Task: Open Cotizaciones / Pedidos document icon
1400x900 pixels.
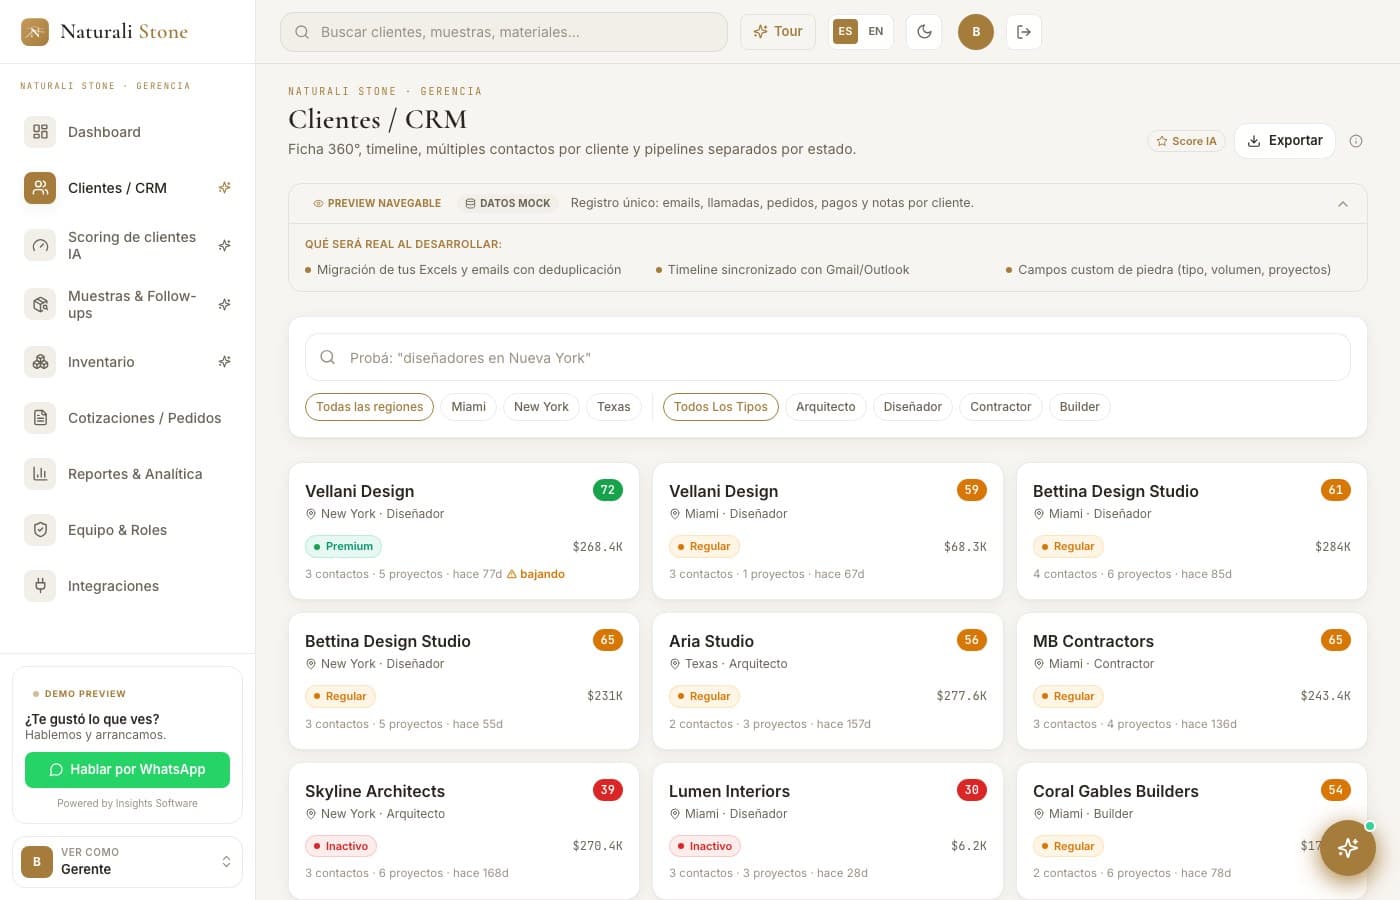Action: (x=40, y=418)
